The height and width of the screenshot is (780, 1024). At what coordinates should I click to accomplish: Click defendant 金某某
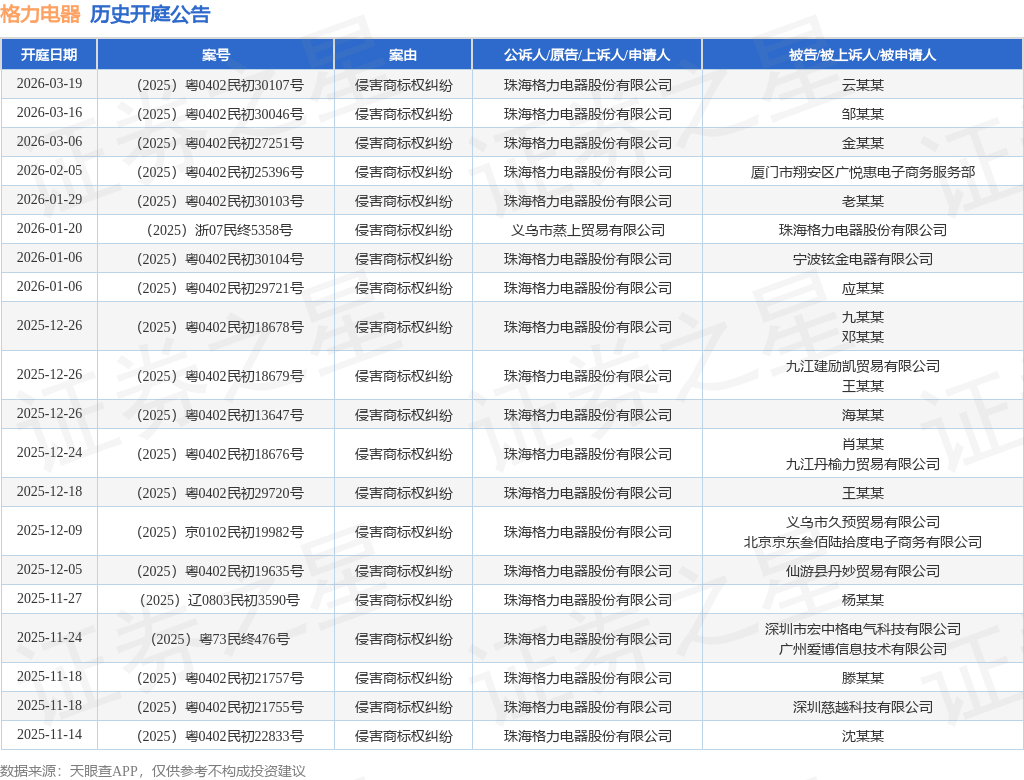click(863, 143)
